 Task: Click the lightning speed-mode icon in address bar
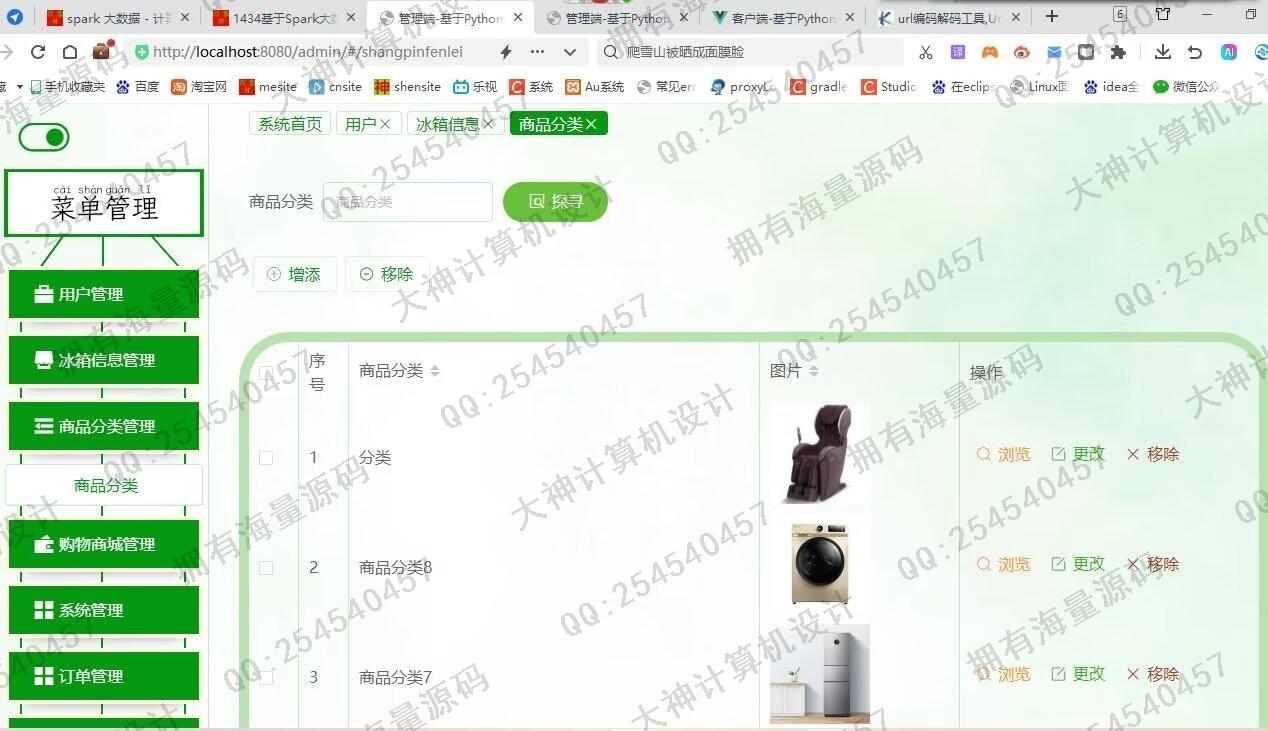[506, 52]
